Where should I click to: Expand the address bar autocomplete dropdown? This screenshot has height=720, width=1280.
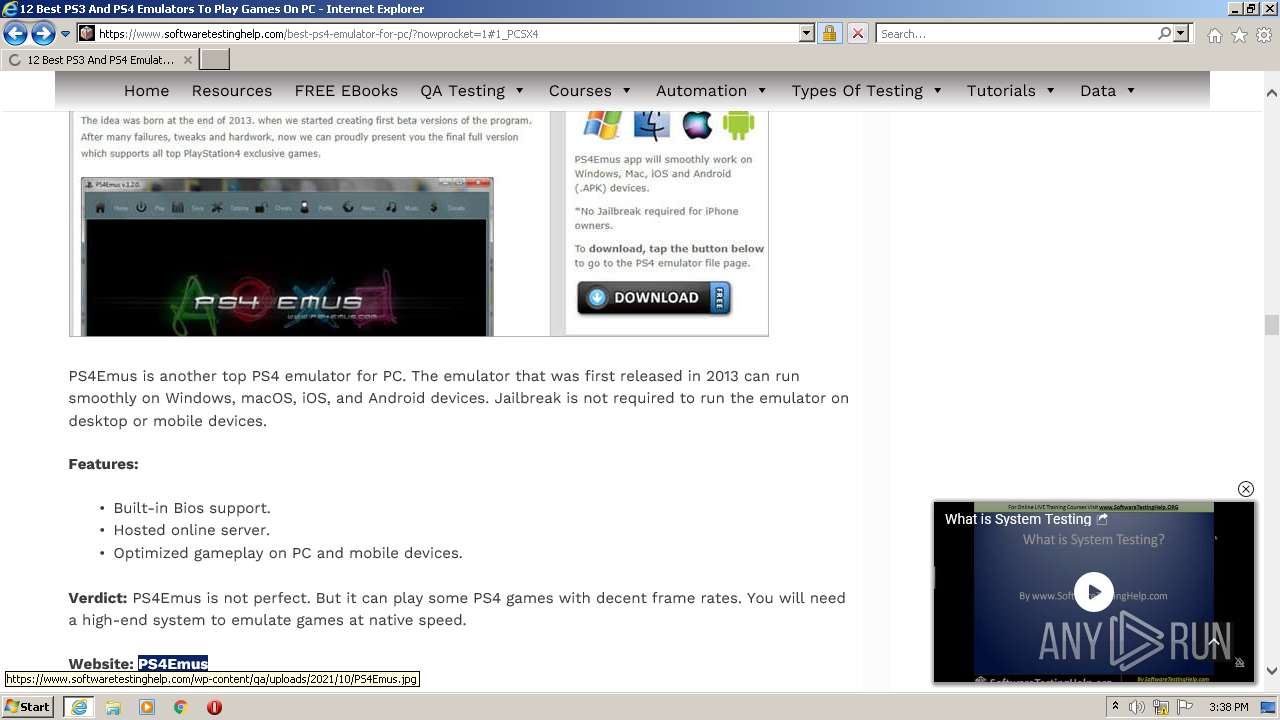pos(807,33)
